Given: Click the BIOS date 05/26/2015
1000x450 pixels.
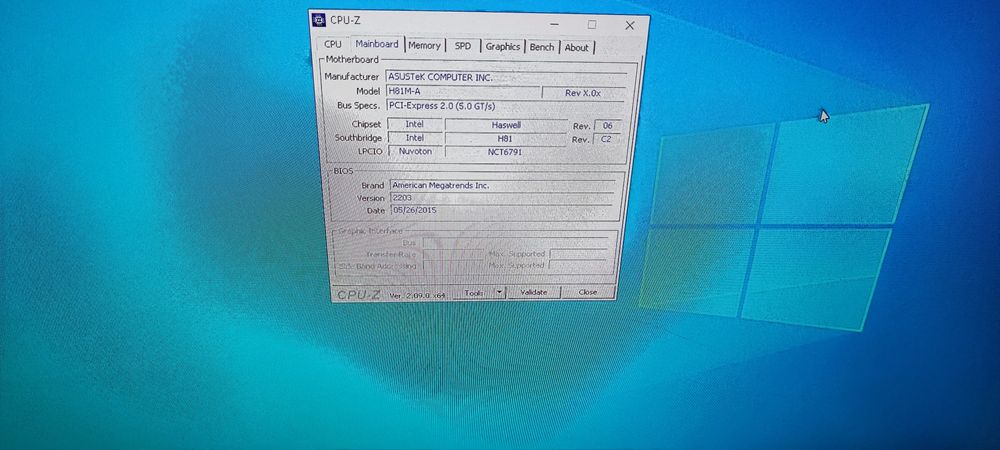Looking at the screenshot, I should [x=502, y=210].
